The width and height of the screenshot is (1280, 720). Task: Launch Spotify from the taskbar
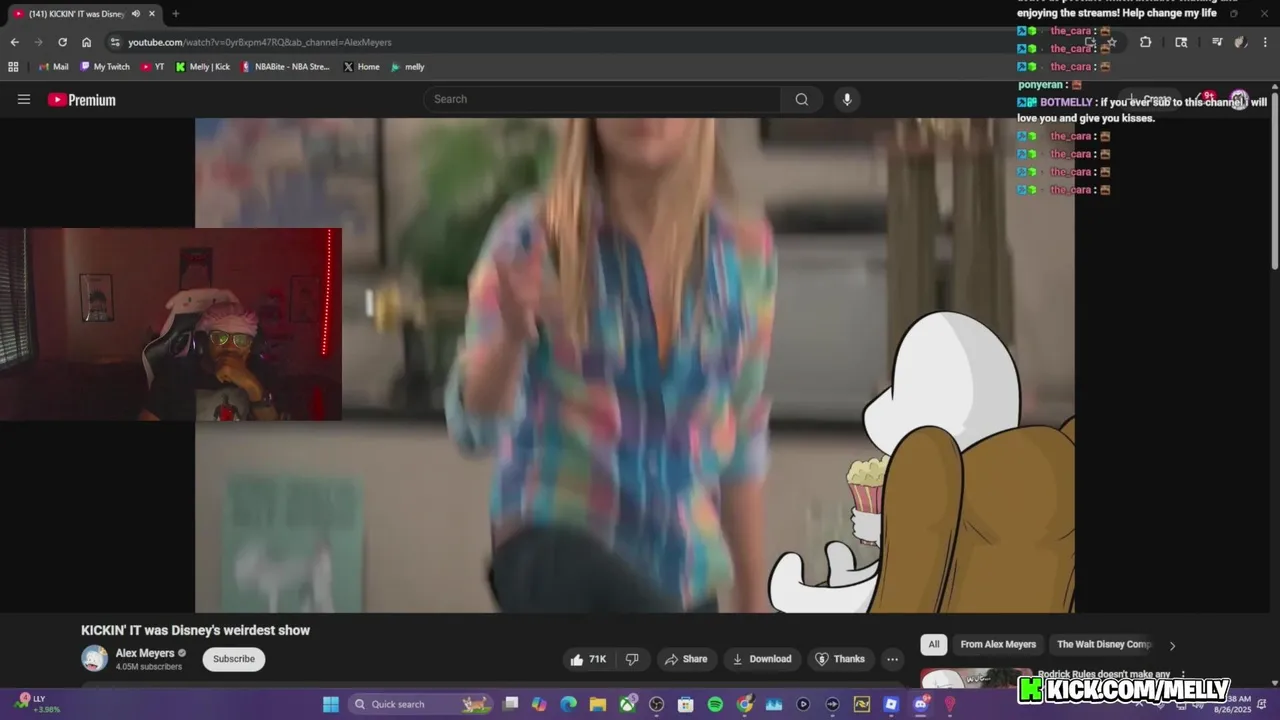point(715,704)
